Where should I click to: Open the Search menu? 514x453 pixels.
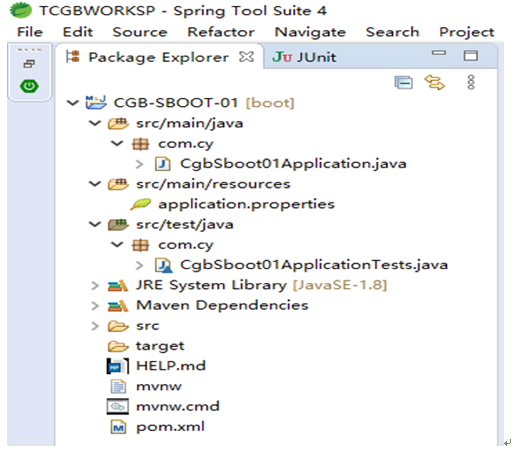(392, 32)
